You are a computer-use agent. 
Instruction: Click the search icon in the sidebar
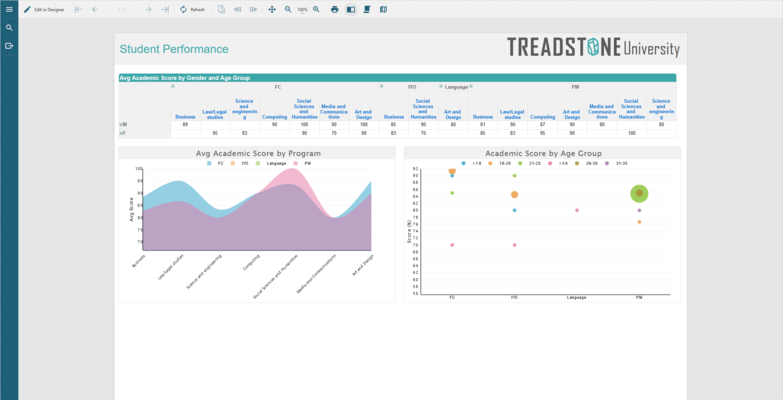point(9,28)
